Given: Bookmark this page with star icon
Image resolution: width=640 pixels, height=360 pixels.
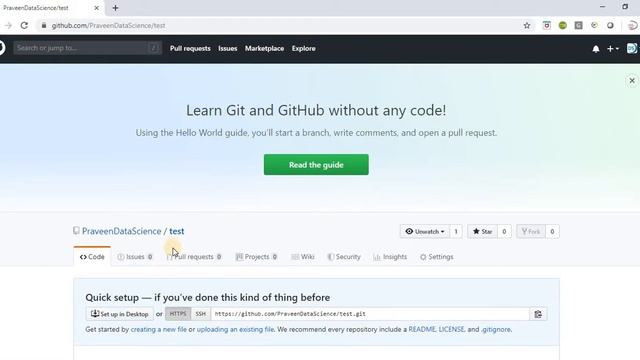Looking at the screenshot, I should click(x=527, y=26).
